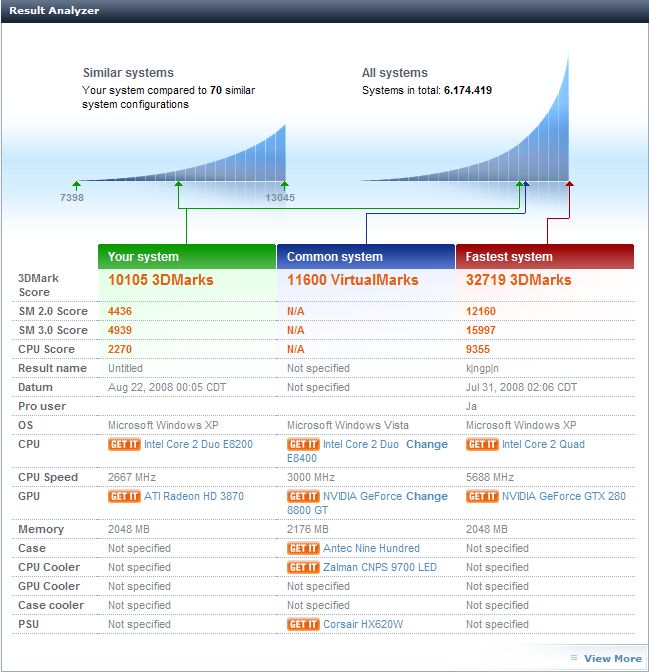Open the Corsair HX620W PSU link
649x672 pixels.
363,624
